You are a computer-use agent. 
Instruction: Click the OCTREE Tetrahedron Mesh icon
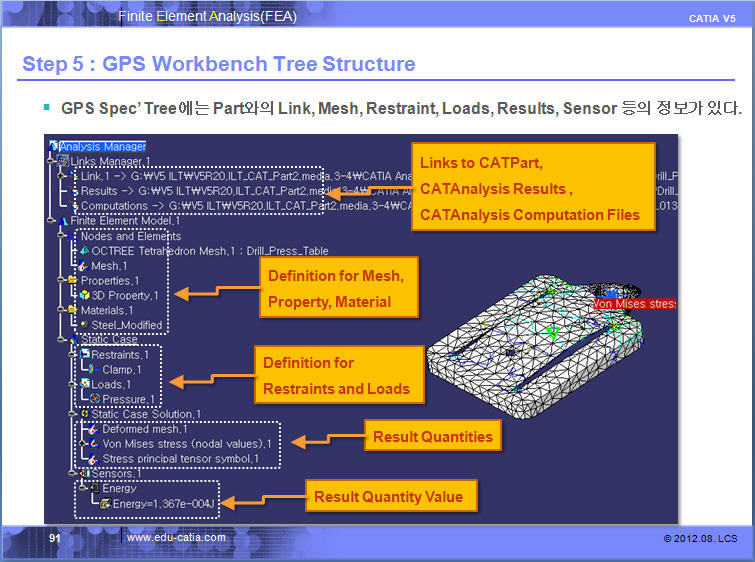[x=84, y=251]
